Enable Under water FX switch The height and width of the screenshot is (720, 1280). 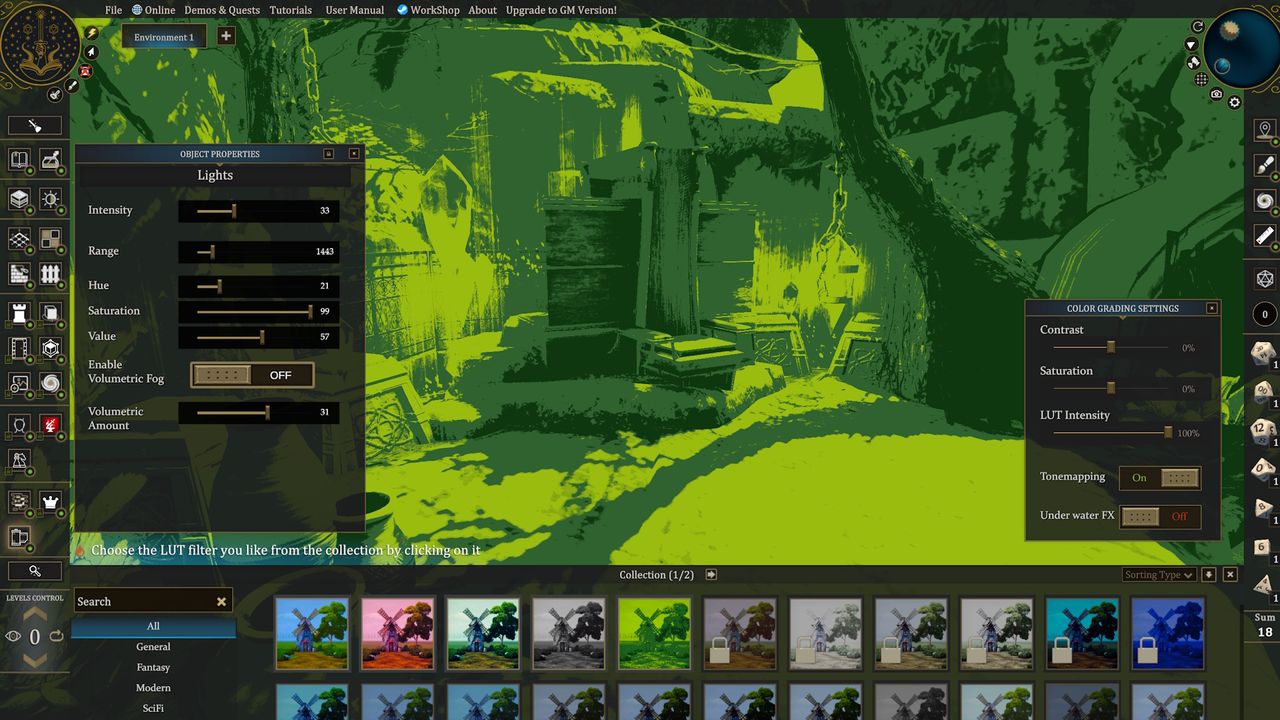click(x=1160, y=516)
